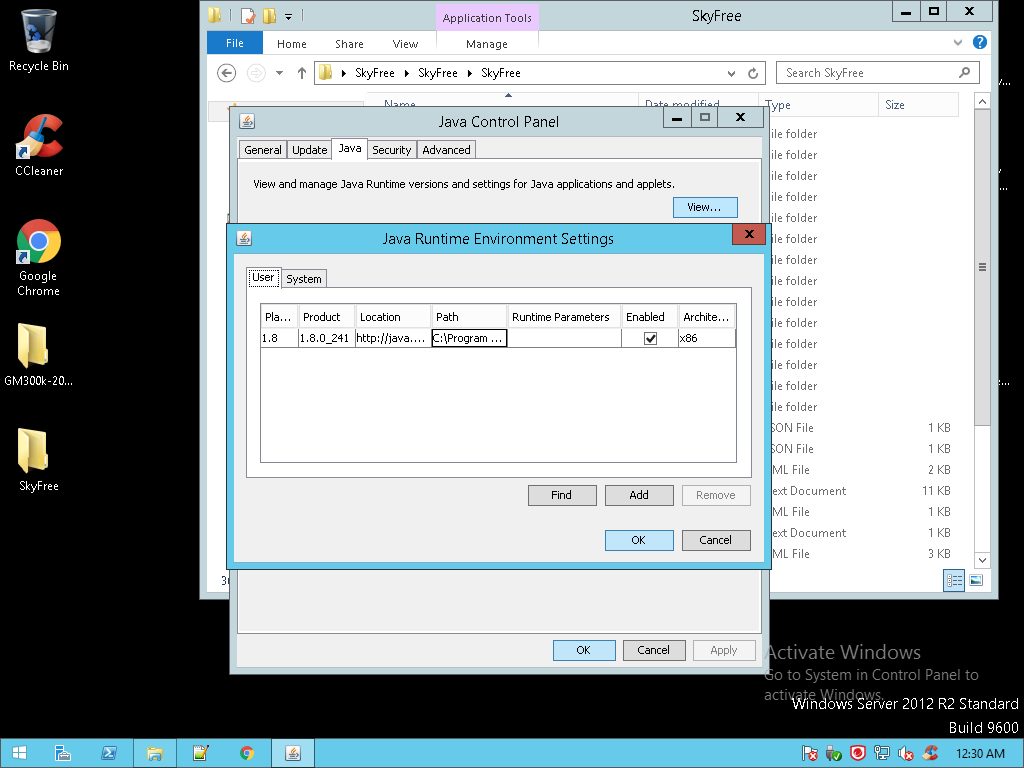The height and width of the screenshot is (768, 1024).
Task: Click the Explorer vertical scrollbar up arrow
Action: (x=982, y=101)
